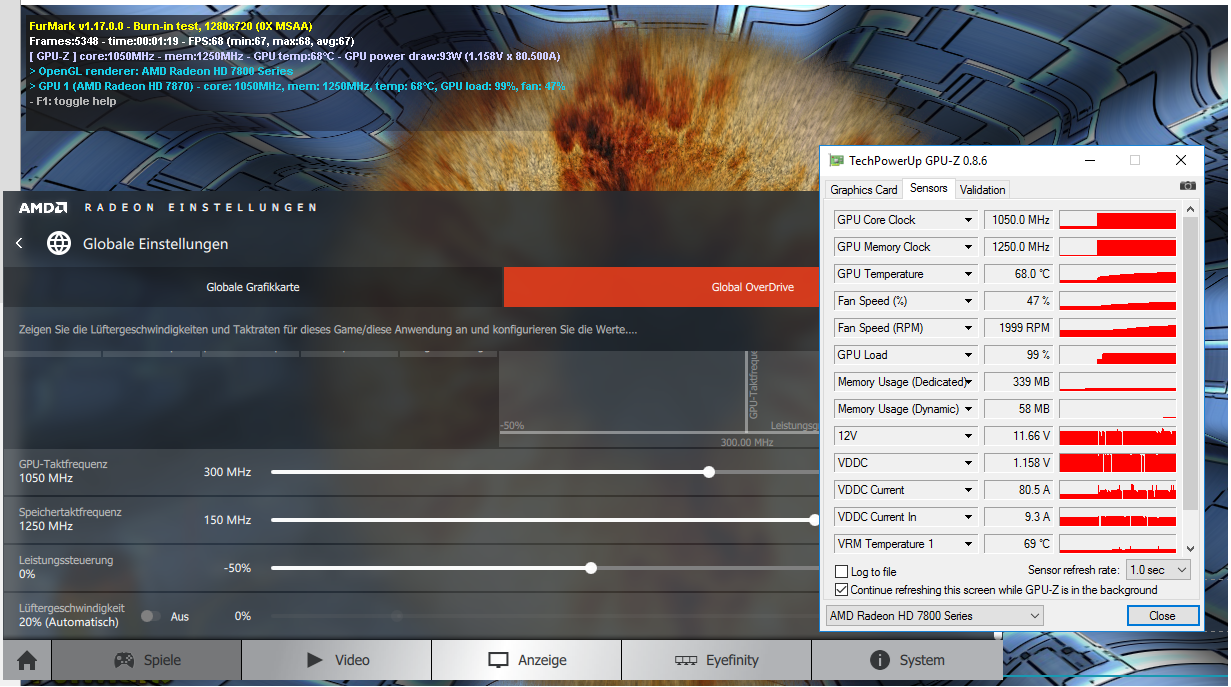Open VDDC Current sensor dropdown

pyautogui.click(x=968, y=490)
